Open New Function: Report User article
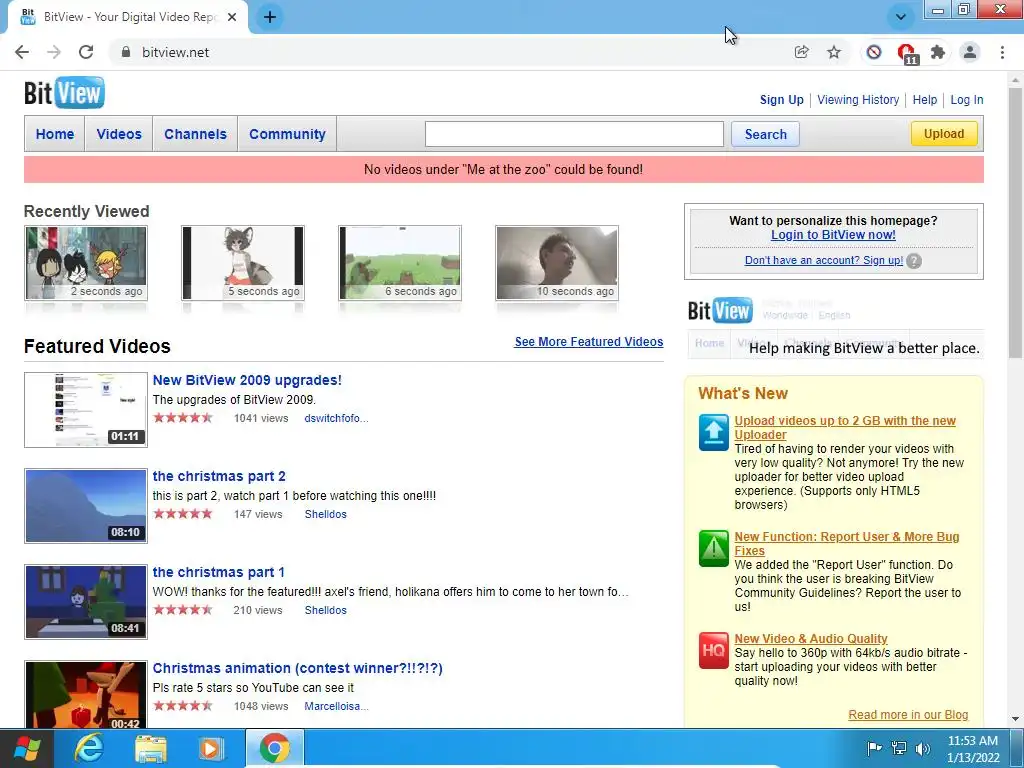This screenshot has height=768, width=1024. (846, 543)
